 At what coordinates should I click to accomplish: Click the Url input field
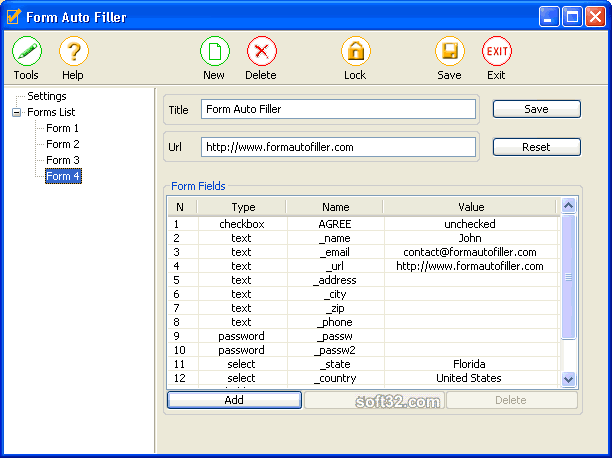(338, 147)
